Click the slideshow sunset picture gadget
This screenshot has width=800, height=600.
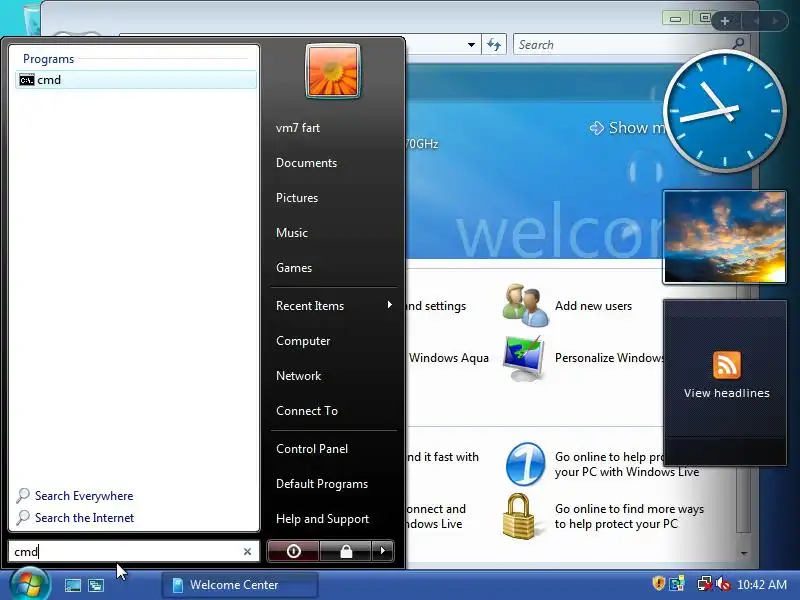tap(724, 237)
